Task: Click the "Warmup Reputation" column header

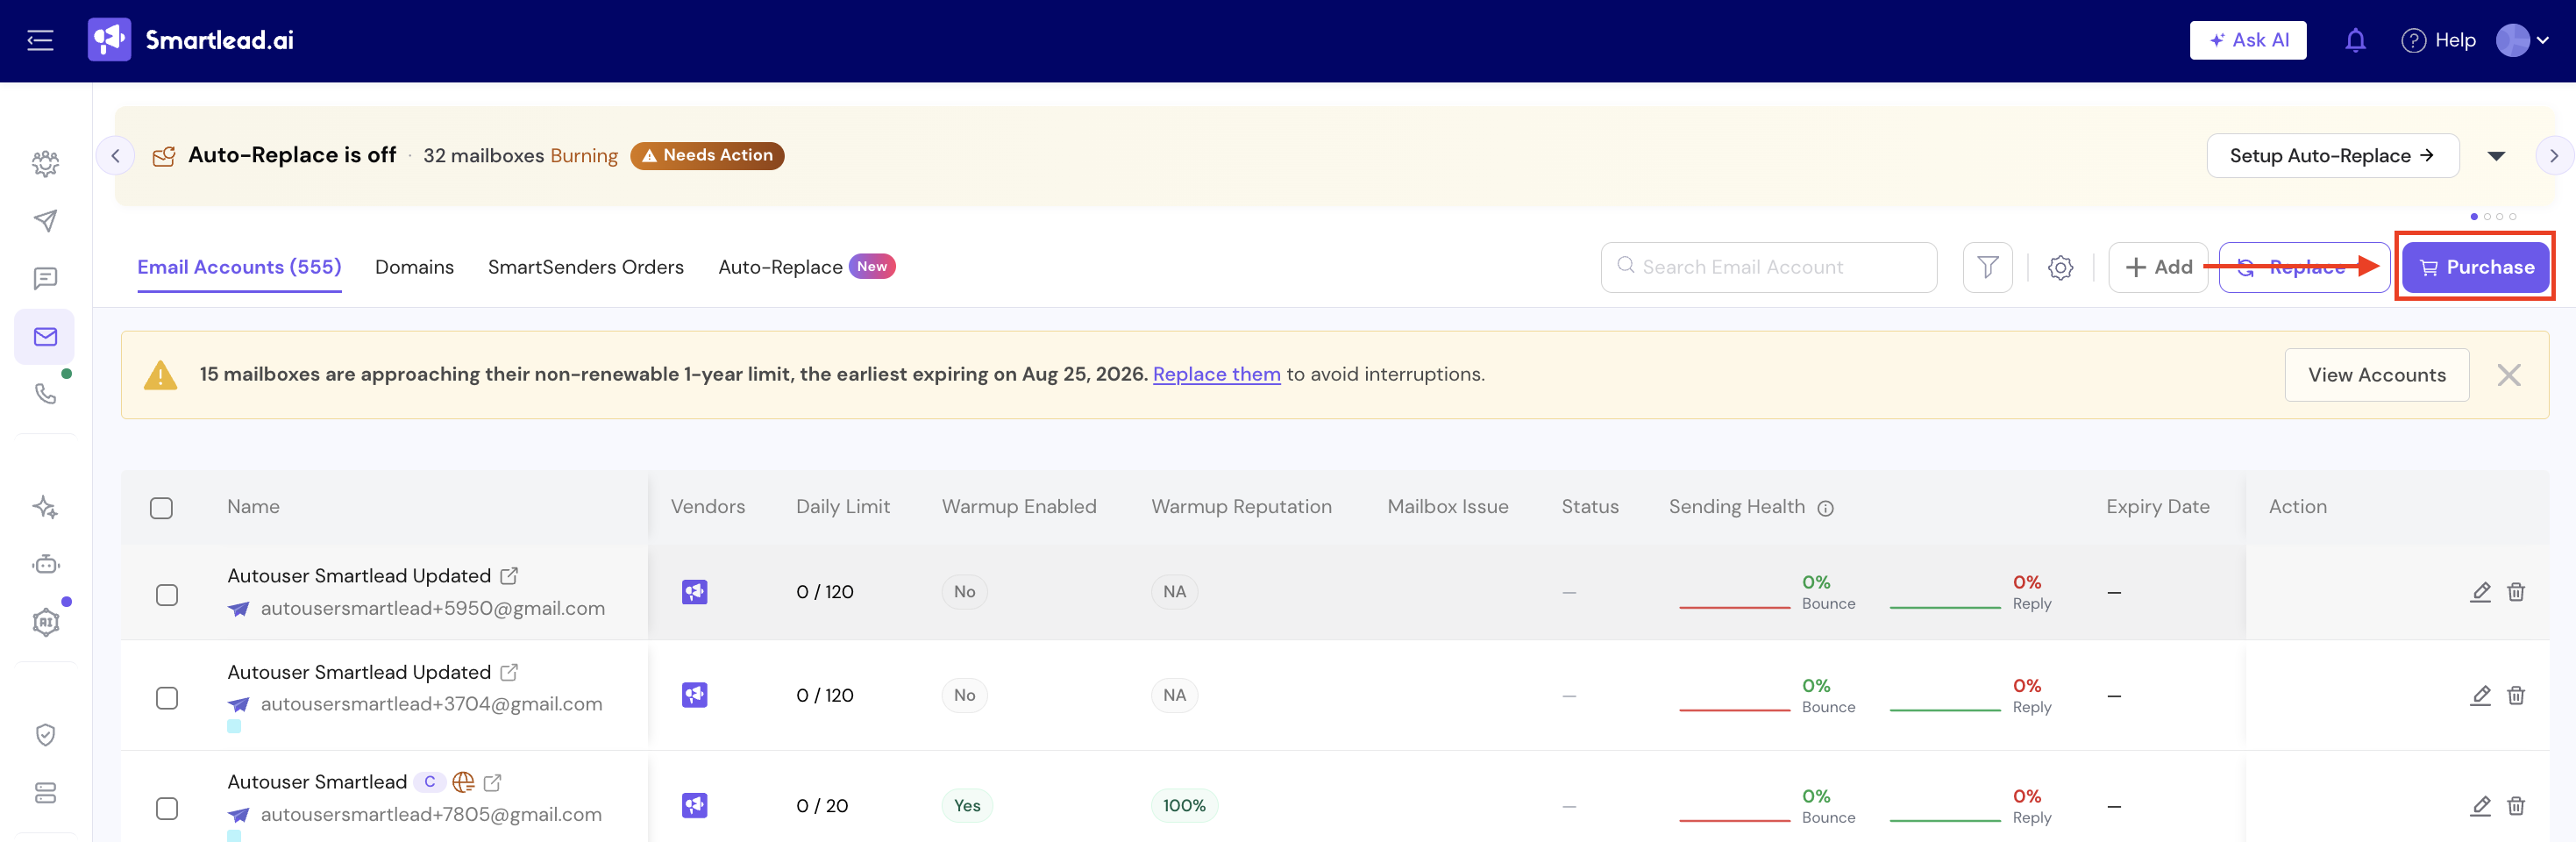Action: [x=1241, y=507]
